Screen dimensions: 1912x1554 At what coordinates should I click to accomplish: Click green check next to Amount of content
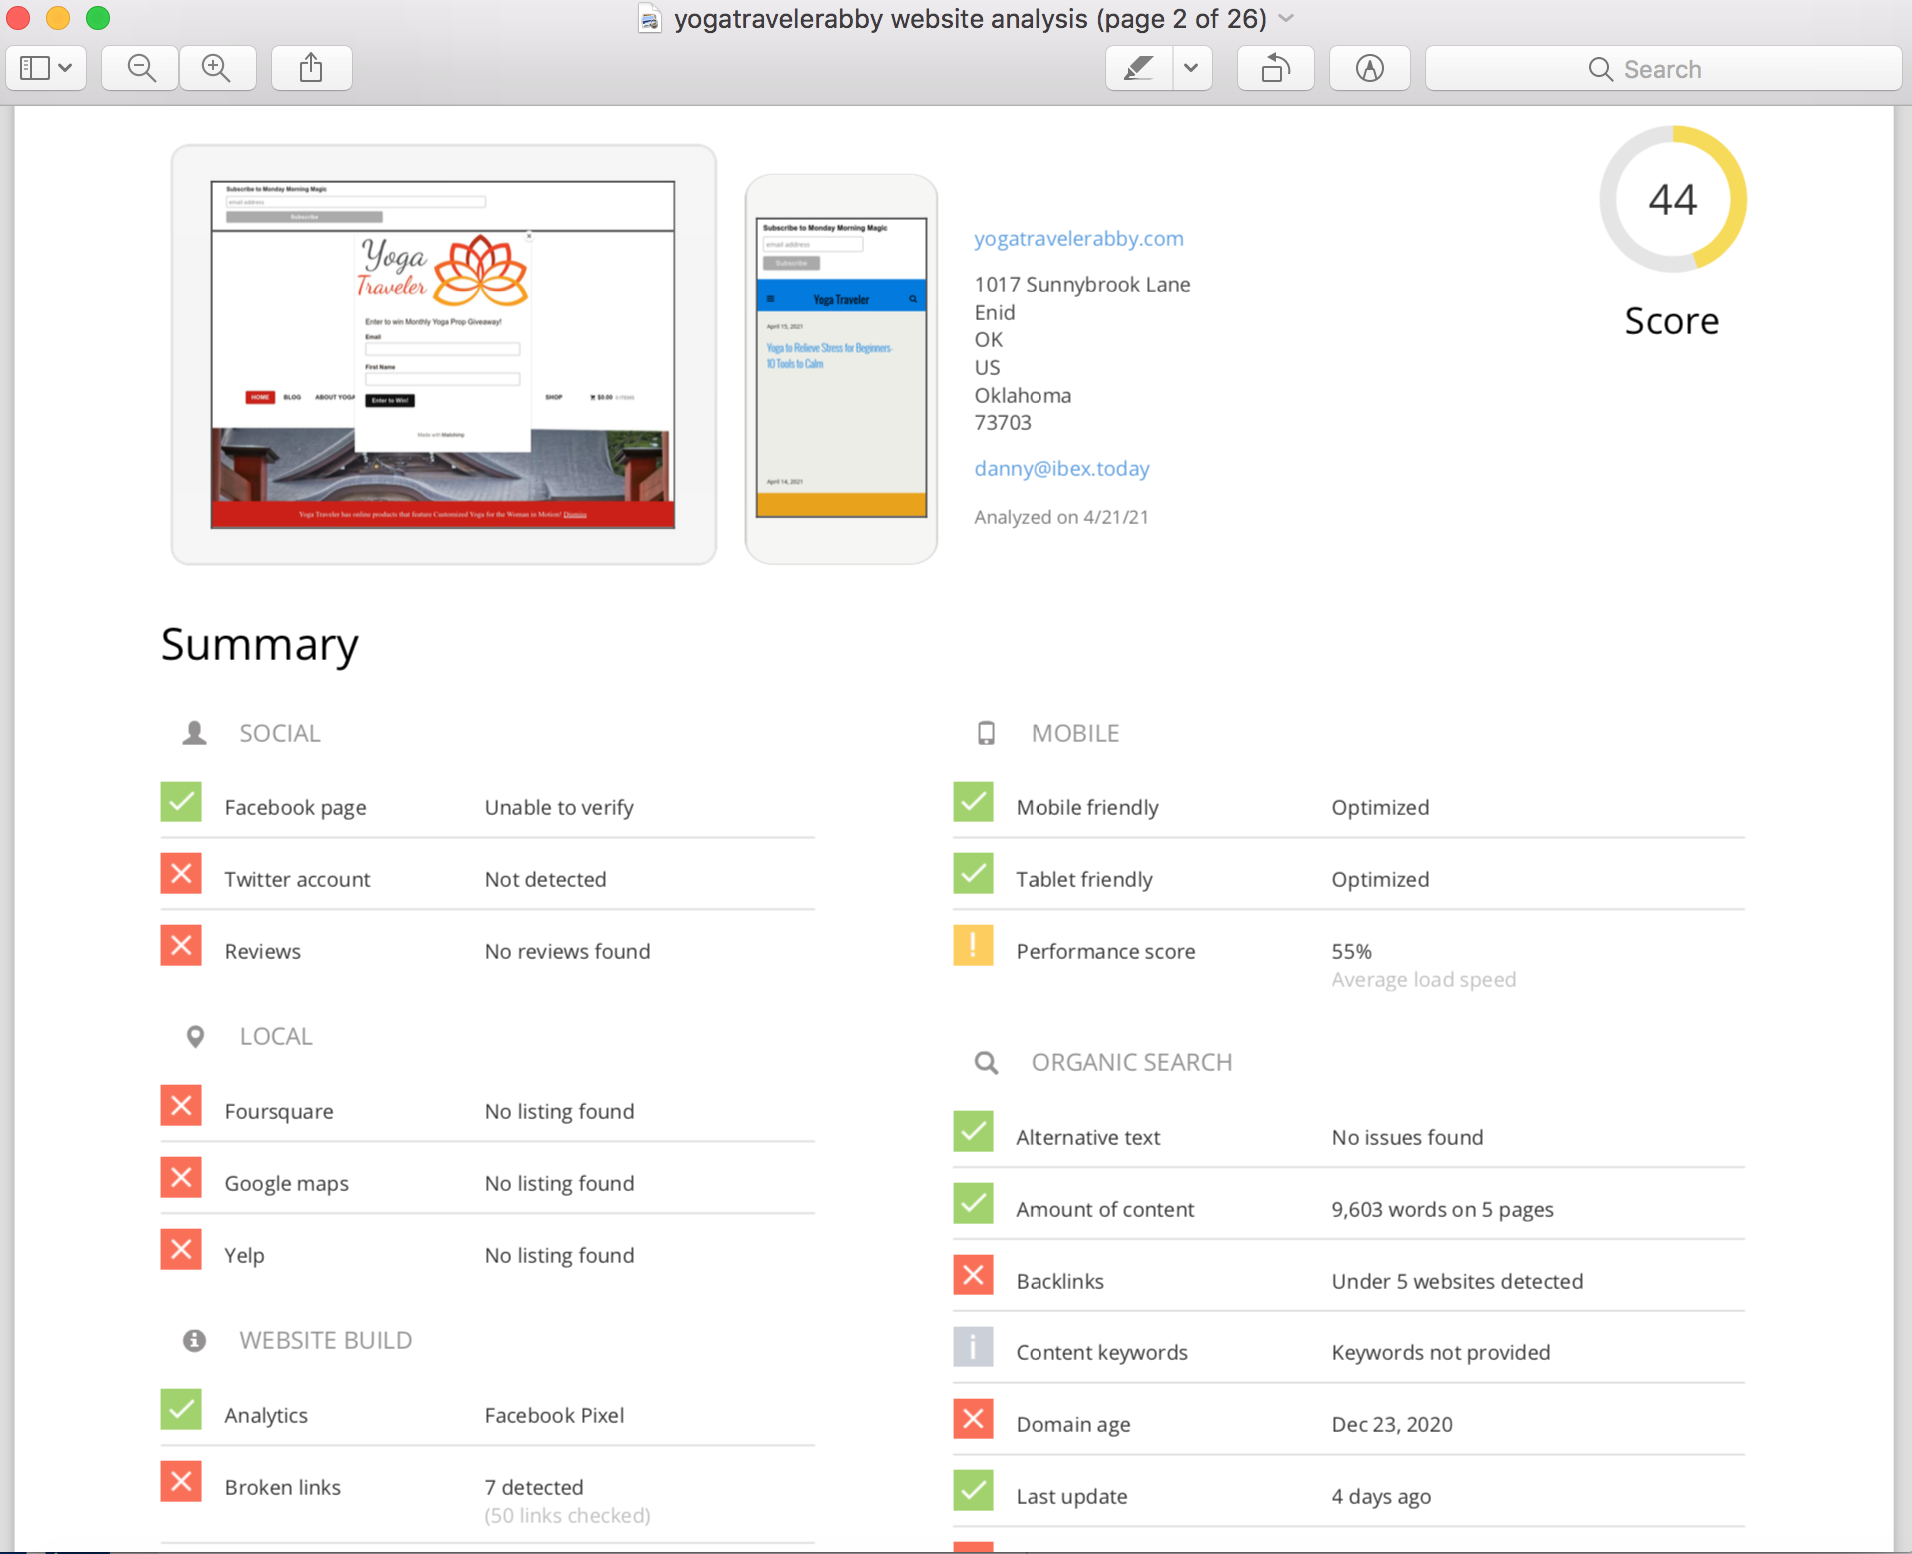pyautogui.click(x=973, y=1204)
